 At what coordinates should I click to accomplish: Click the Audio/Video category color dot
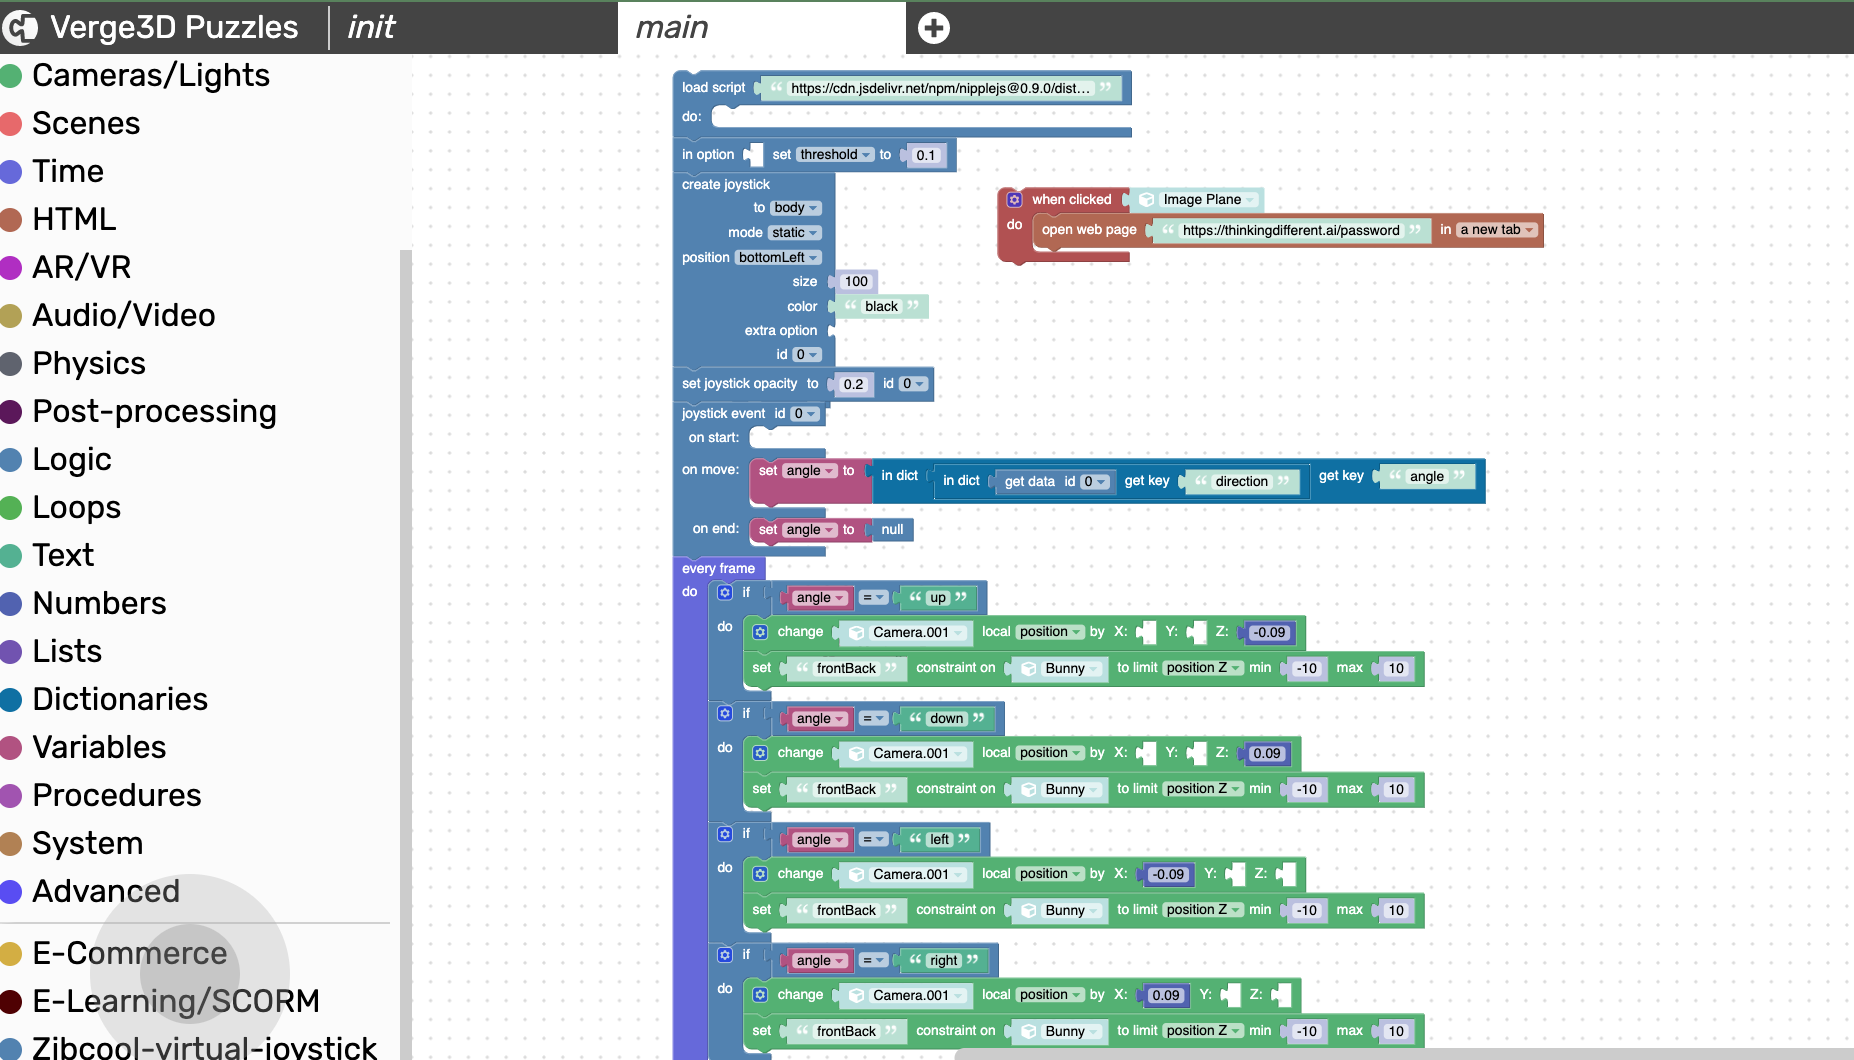(x=12, y=316)
